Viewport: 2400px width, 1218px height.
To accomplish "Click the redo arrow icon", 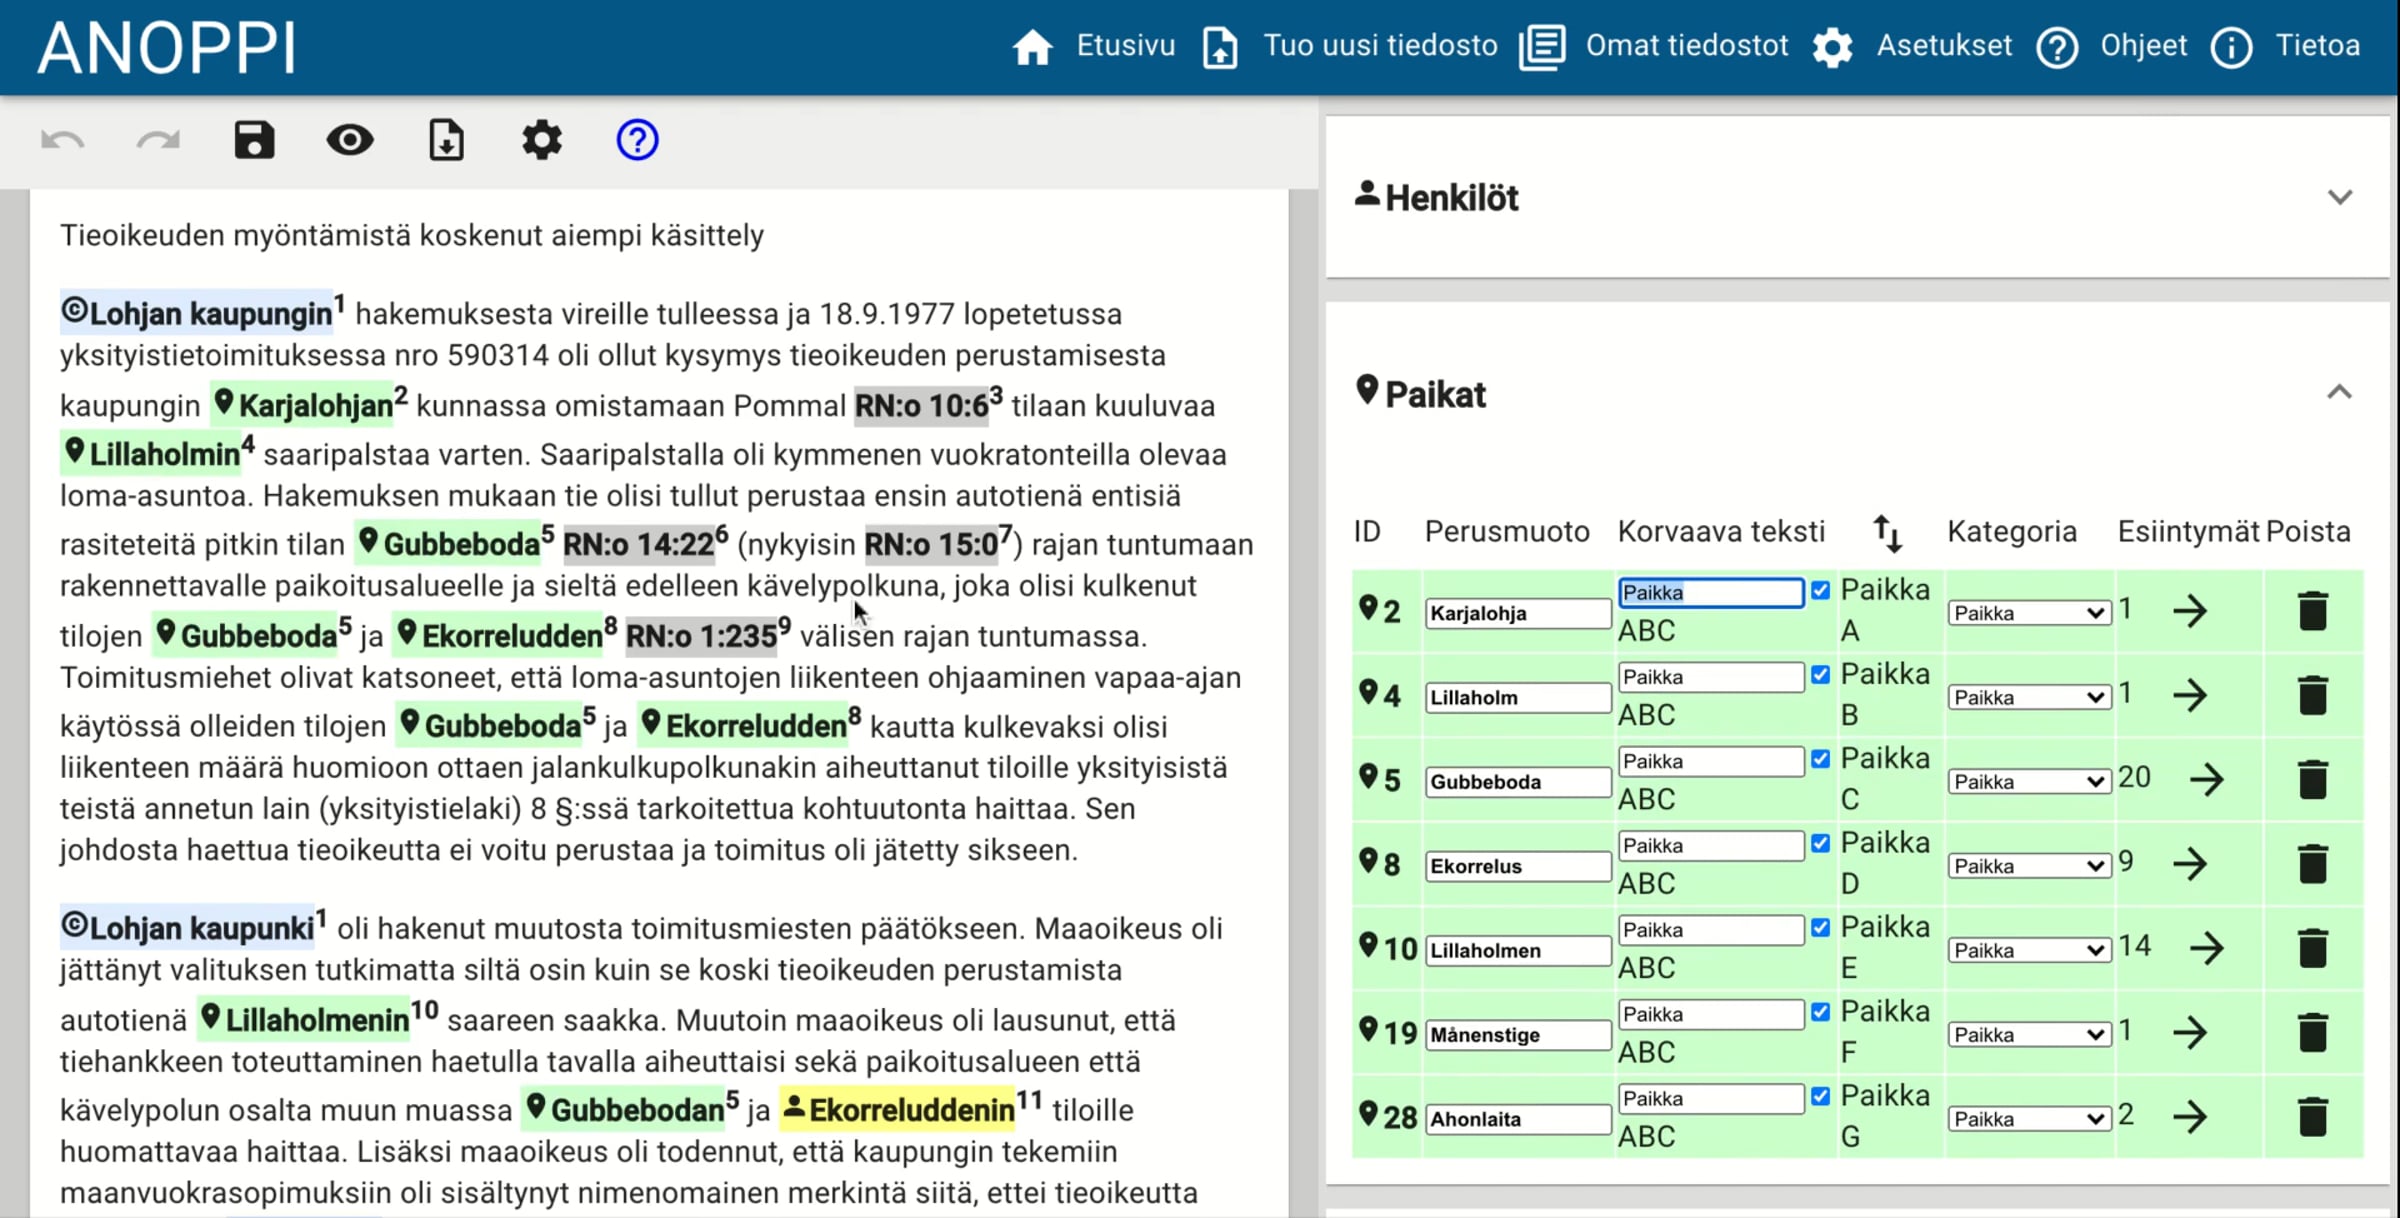I will point(158,141).
